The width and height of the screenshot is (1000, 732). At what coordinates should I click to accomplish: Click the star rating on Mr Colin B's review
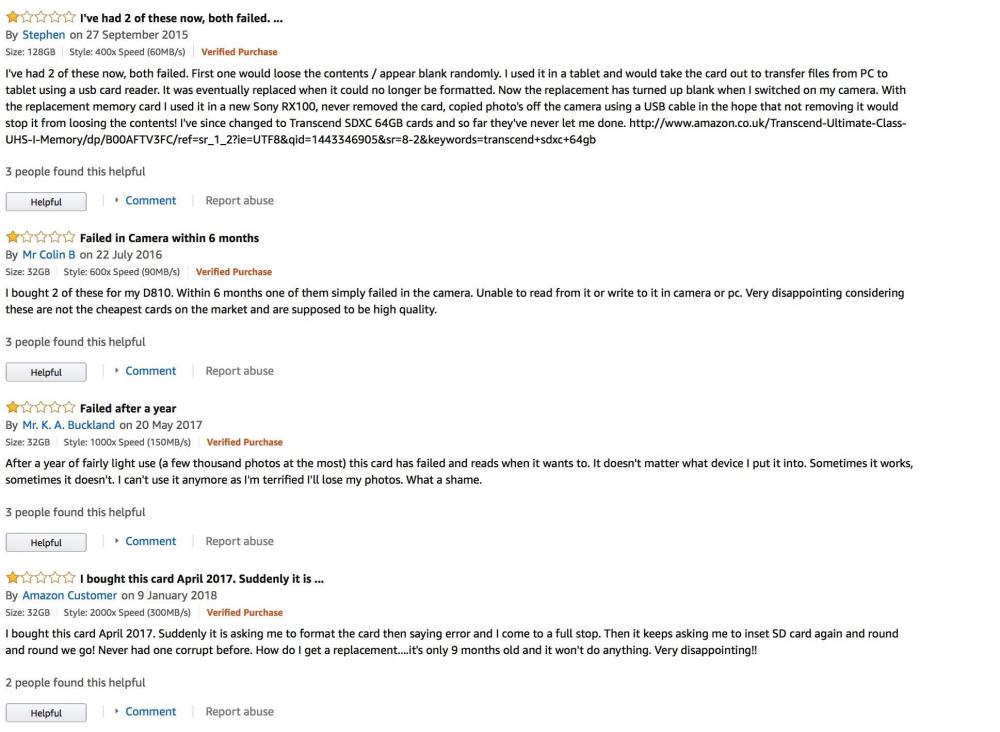click(x=40, y=238)
